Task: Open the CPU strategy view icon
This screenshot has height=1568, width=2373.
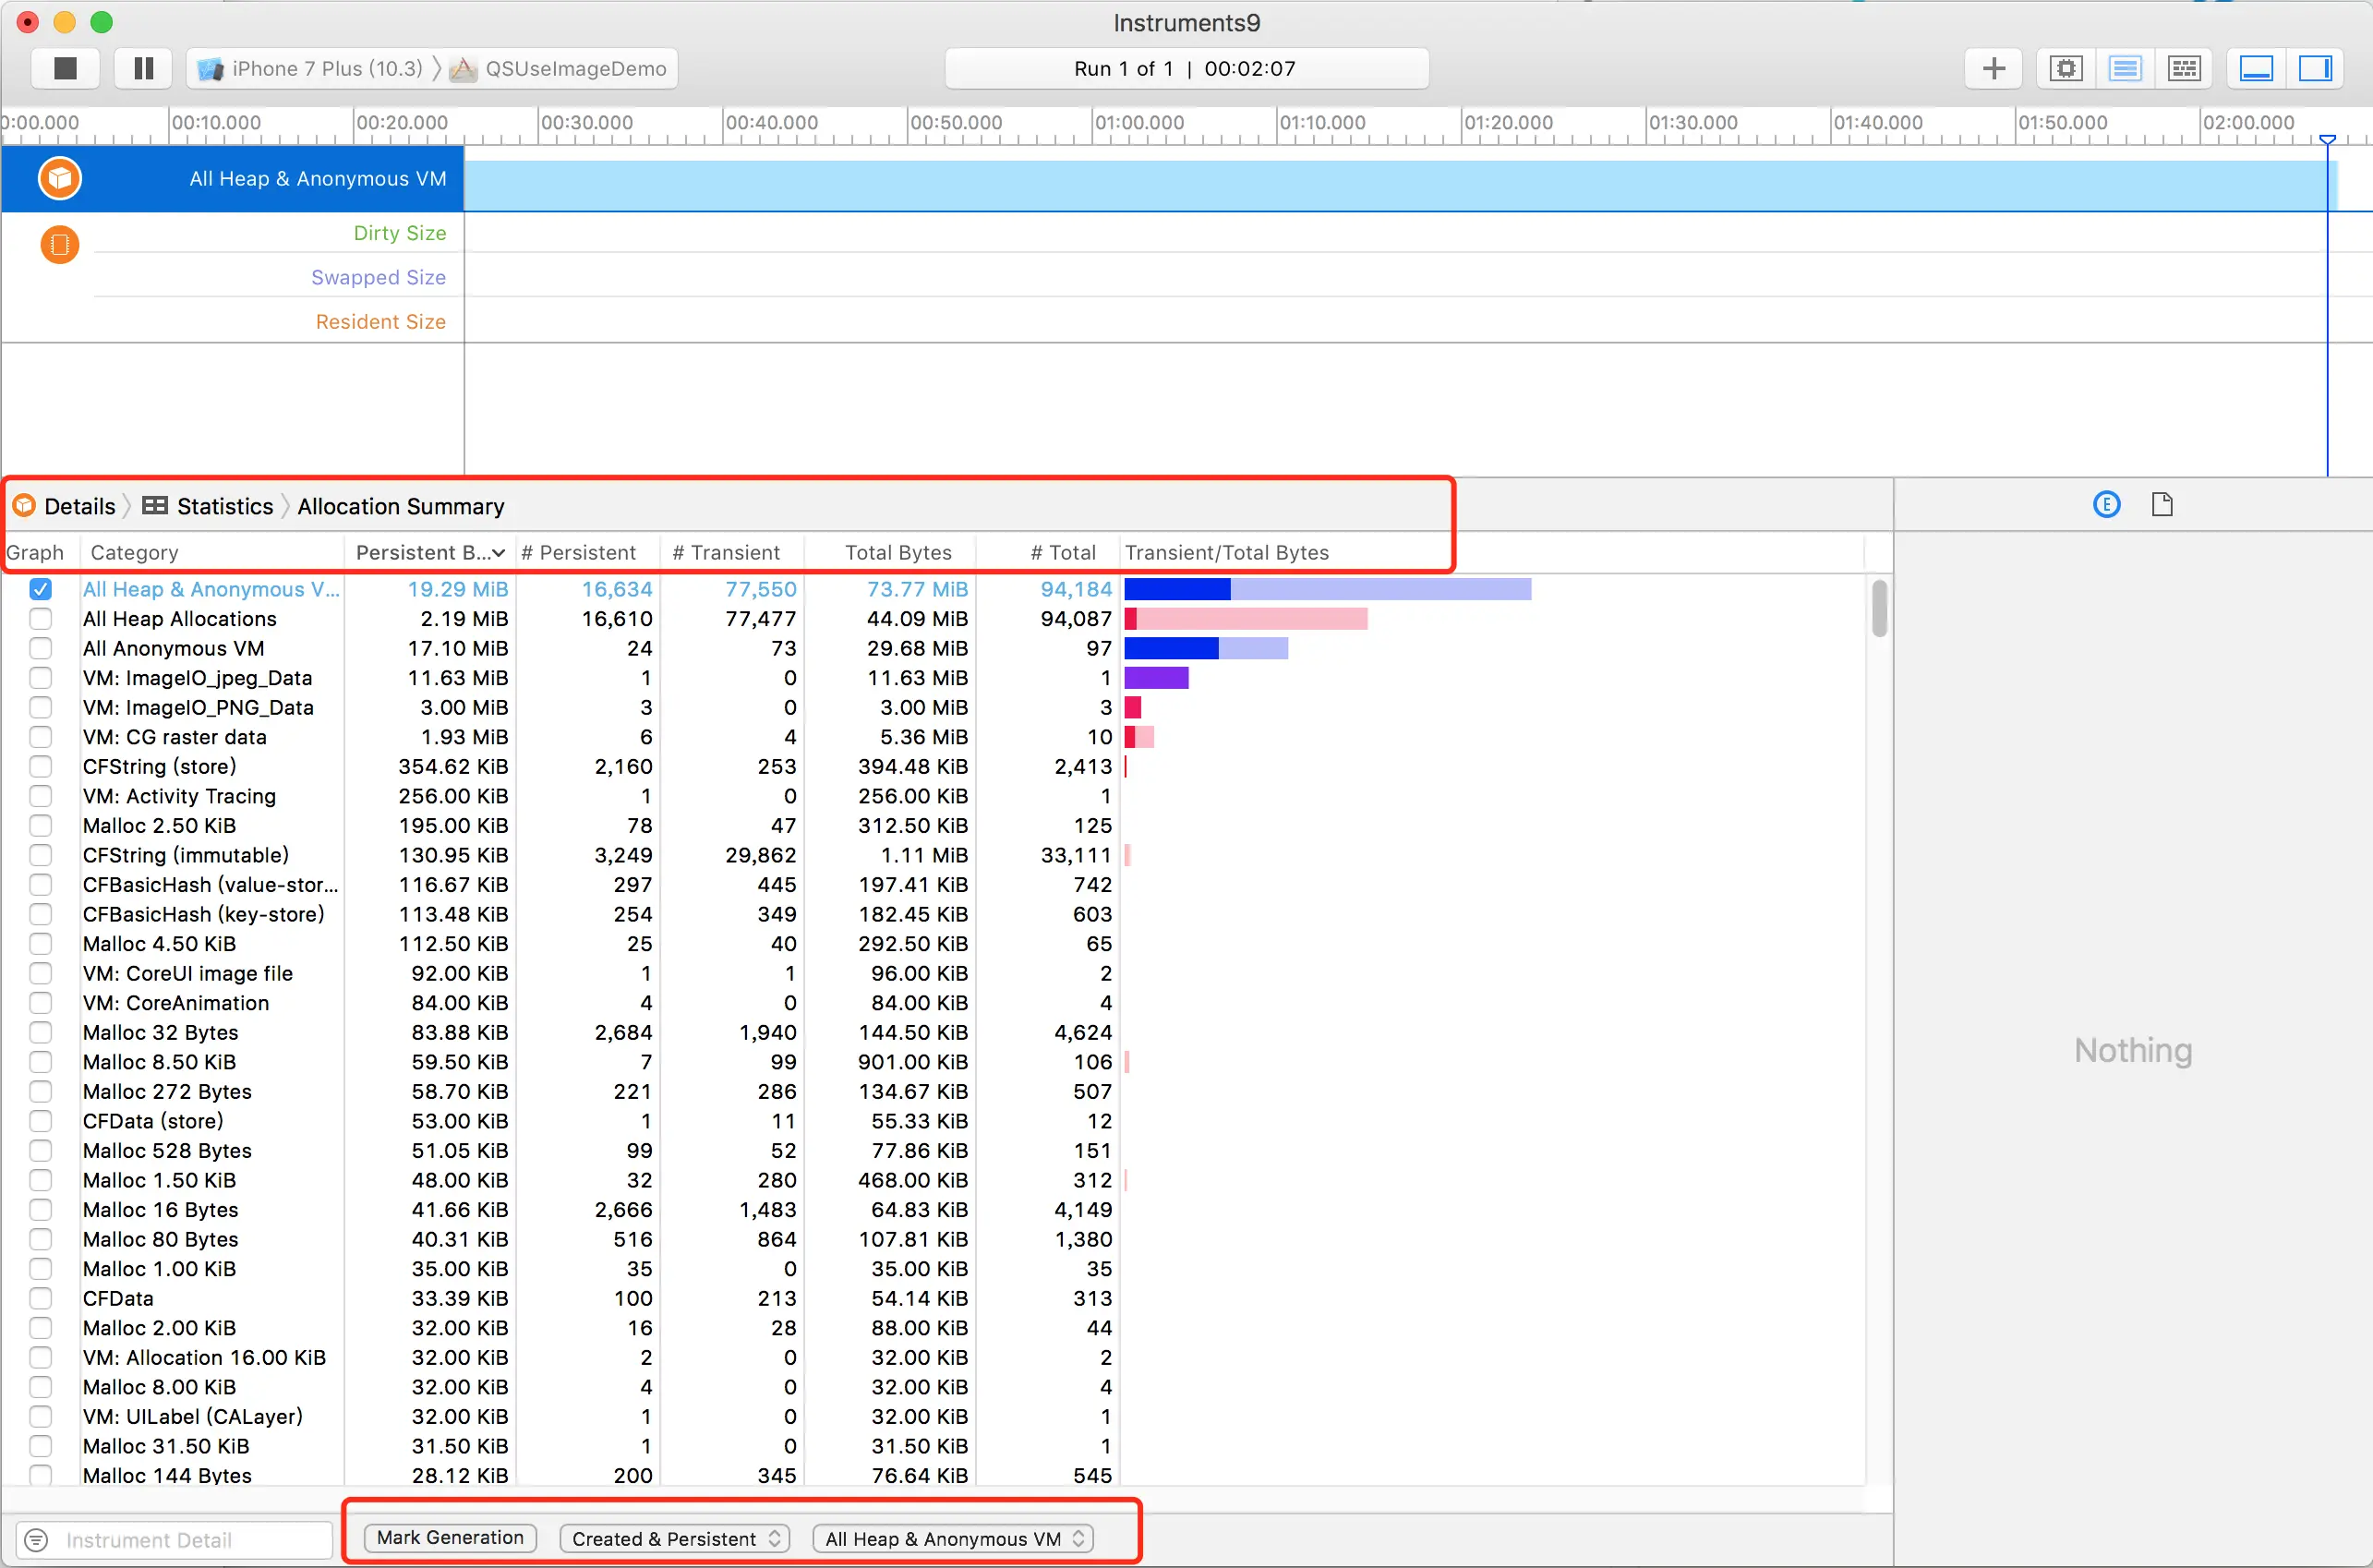Action: (2065, 68)
